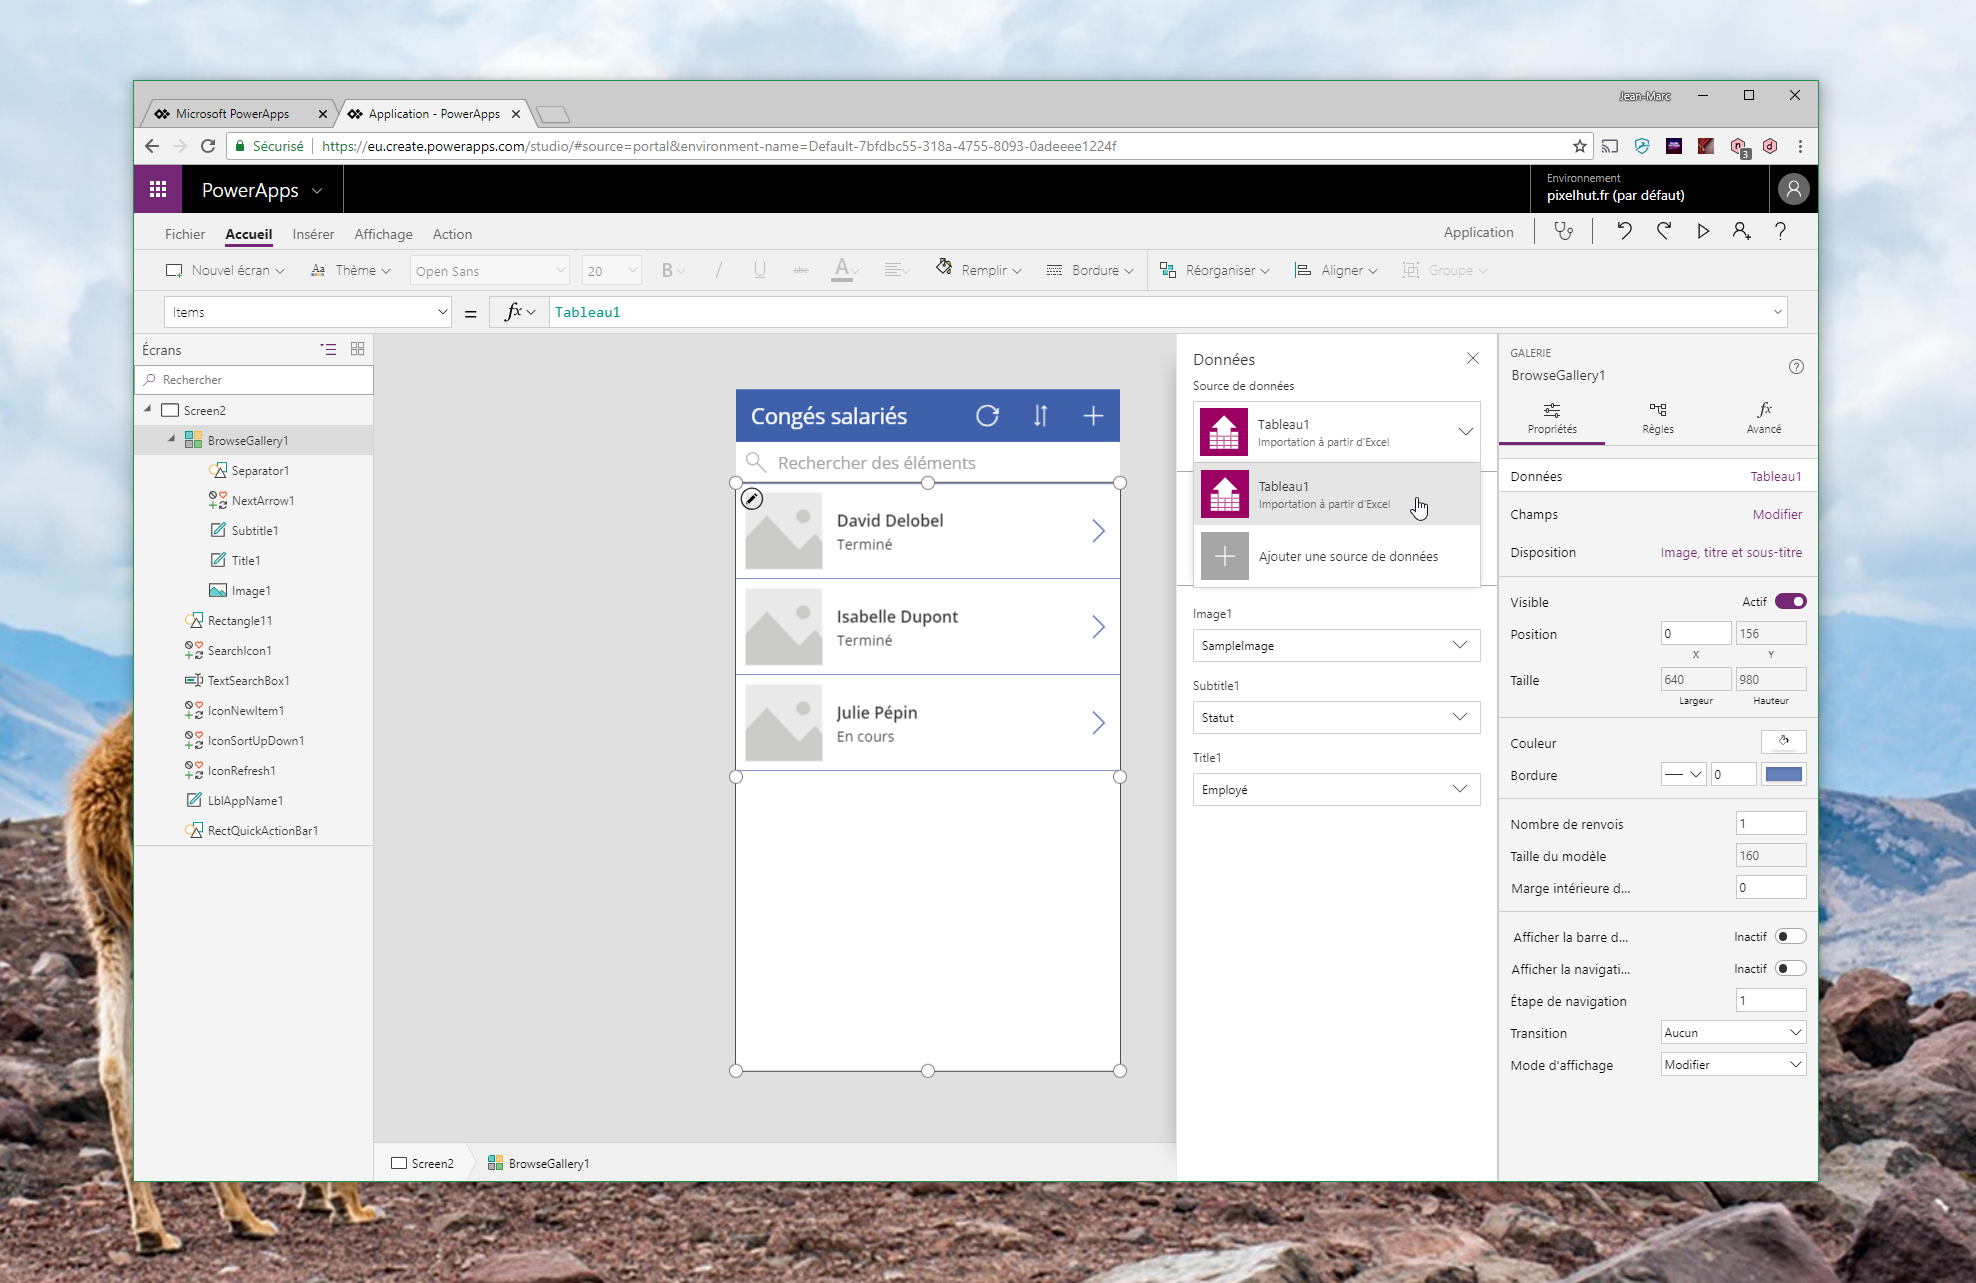Toggle the Visible switch
1976x1283 pixels.
pos(1790,601)
